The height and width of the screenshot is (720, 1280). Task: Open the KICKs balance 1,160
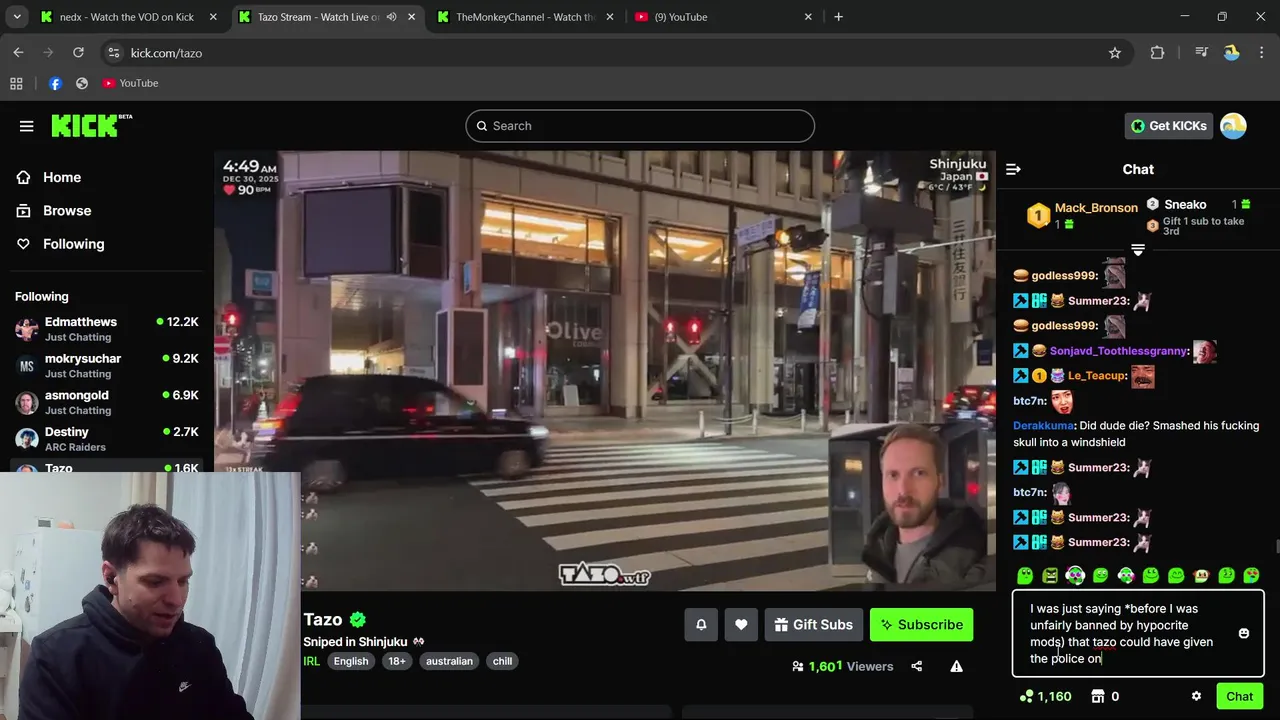(1045, 697)
